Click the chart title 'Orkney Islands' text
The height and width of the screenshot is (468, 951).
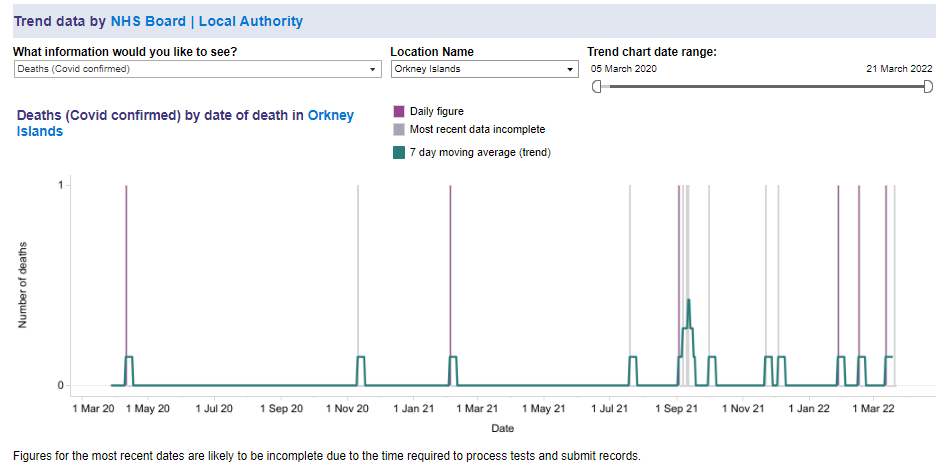point(330,116)
